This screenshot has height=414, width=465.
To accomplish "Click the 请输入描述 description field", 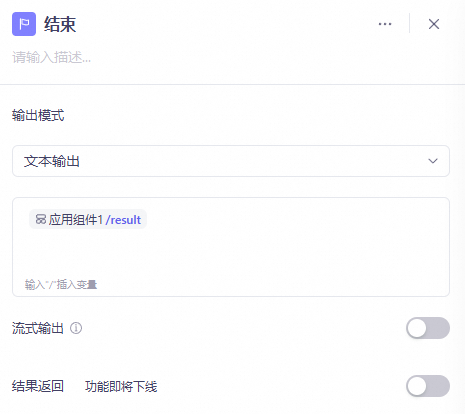I will click(x=51, y=57).
